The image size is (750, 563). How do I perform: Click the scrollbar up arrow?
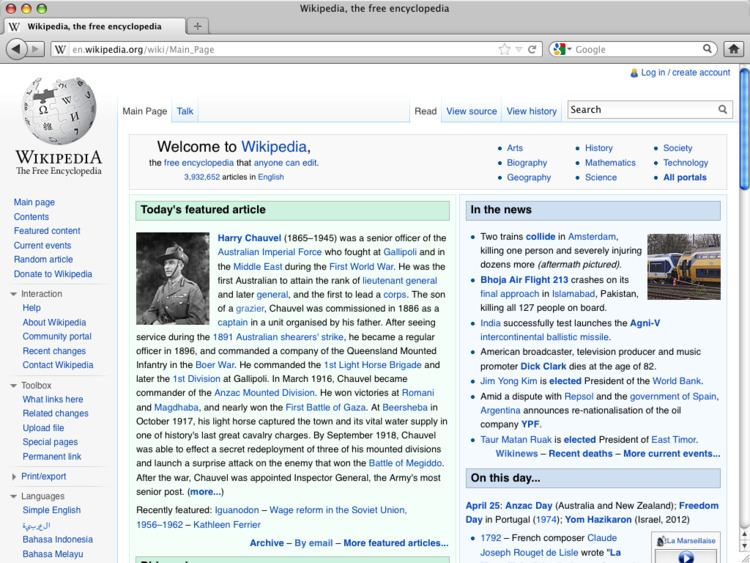[744, 534]
